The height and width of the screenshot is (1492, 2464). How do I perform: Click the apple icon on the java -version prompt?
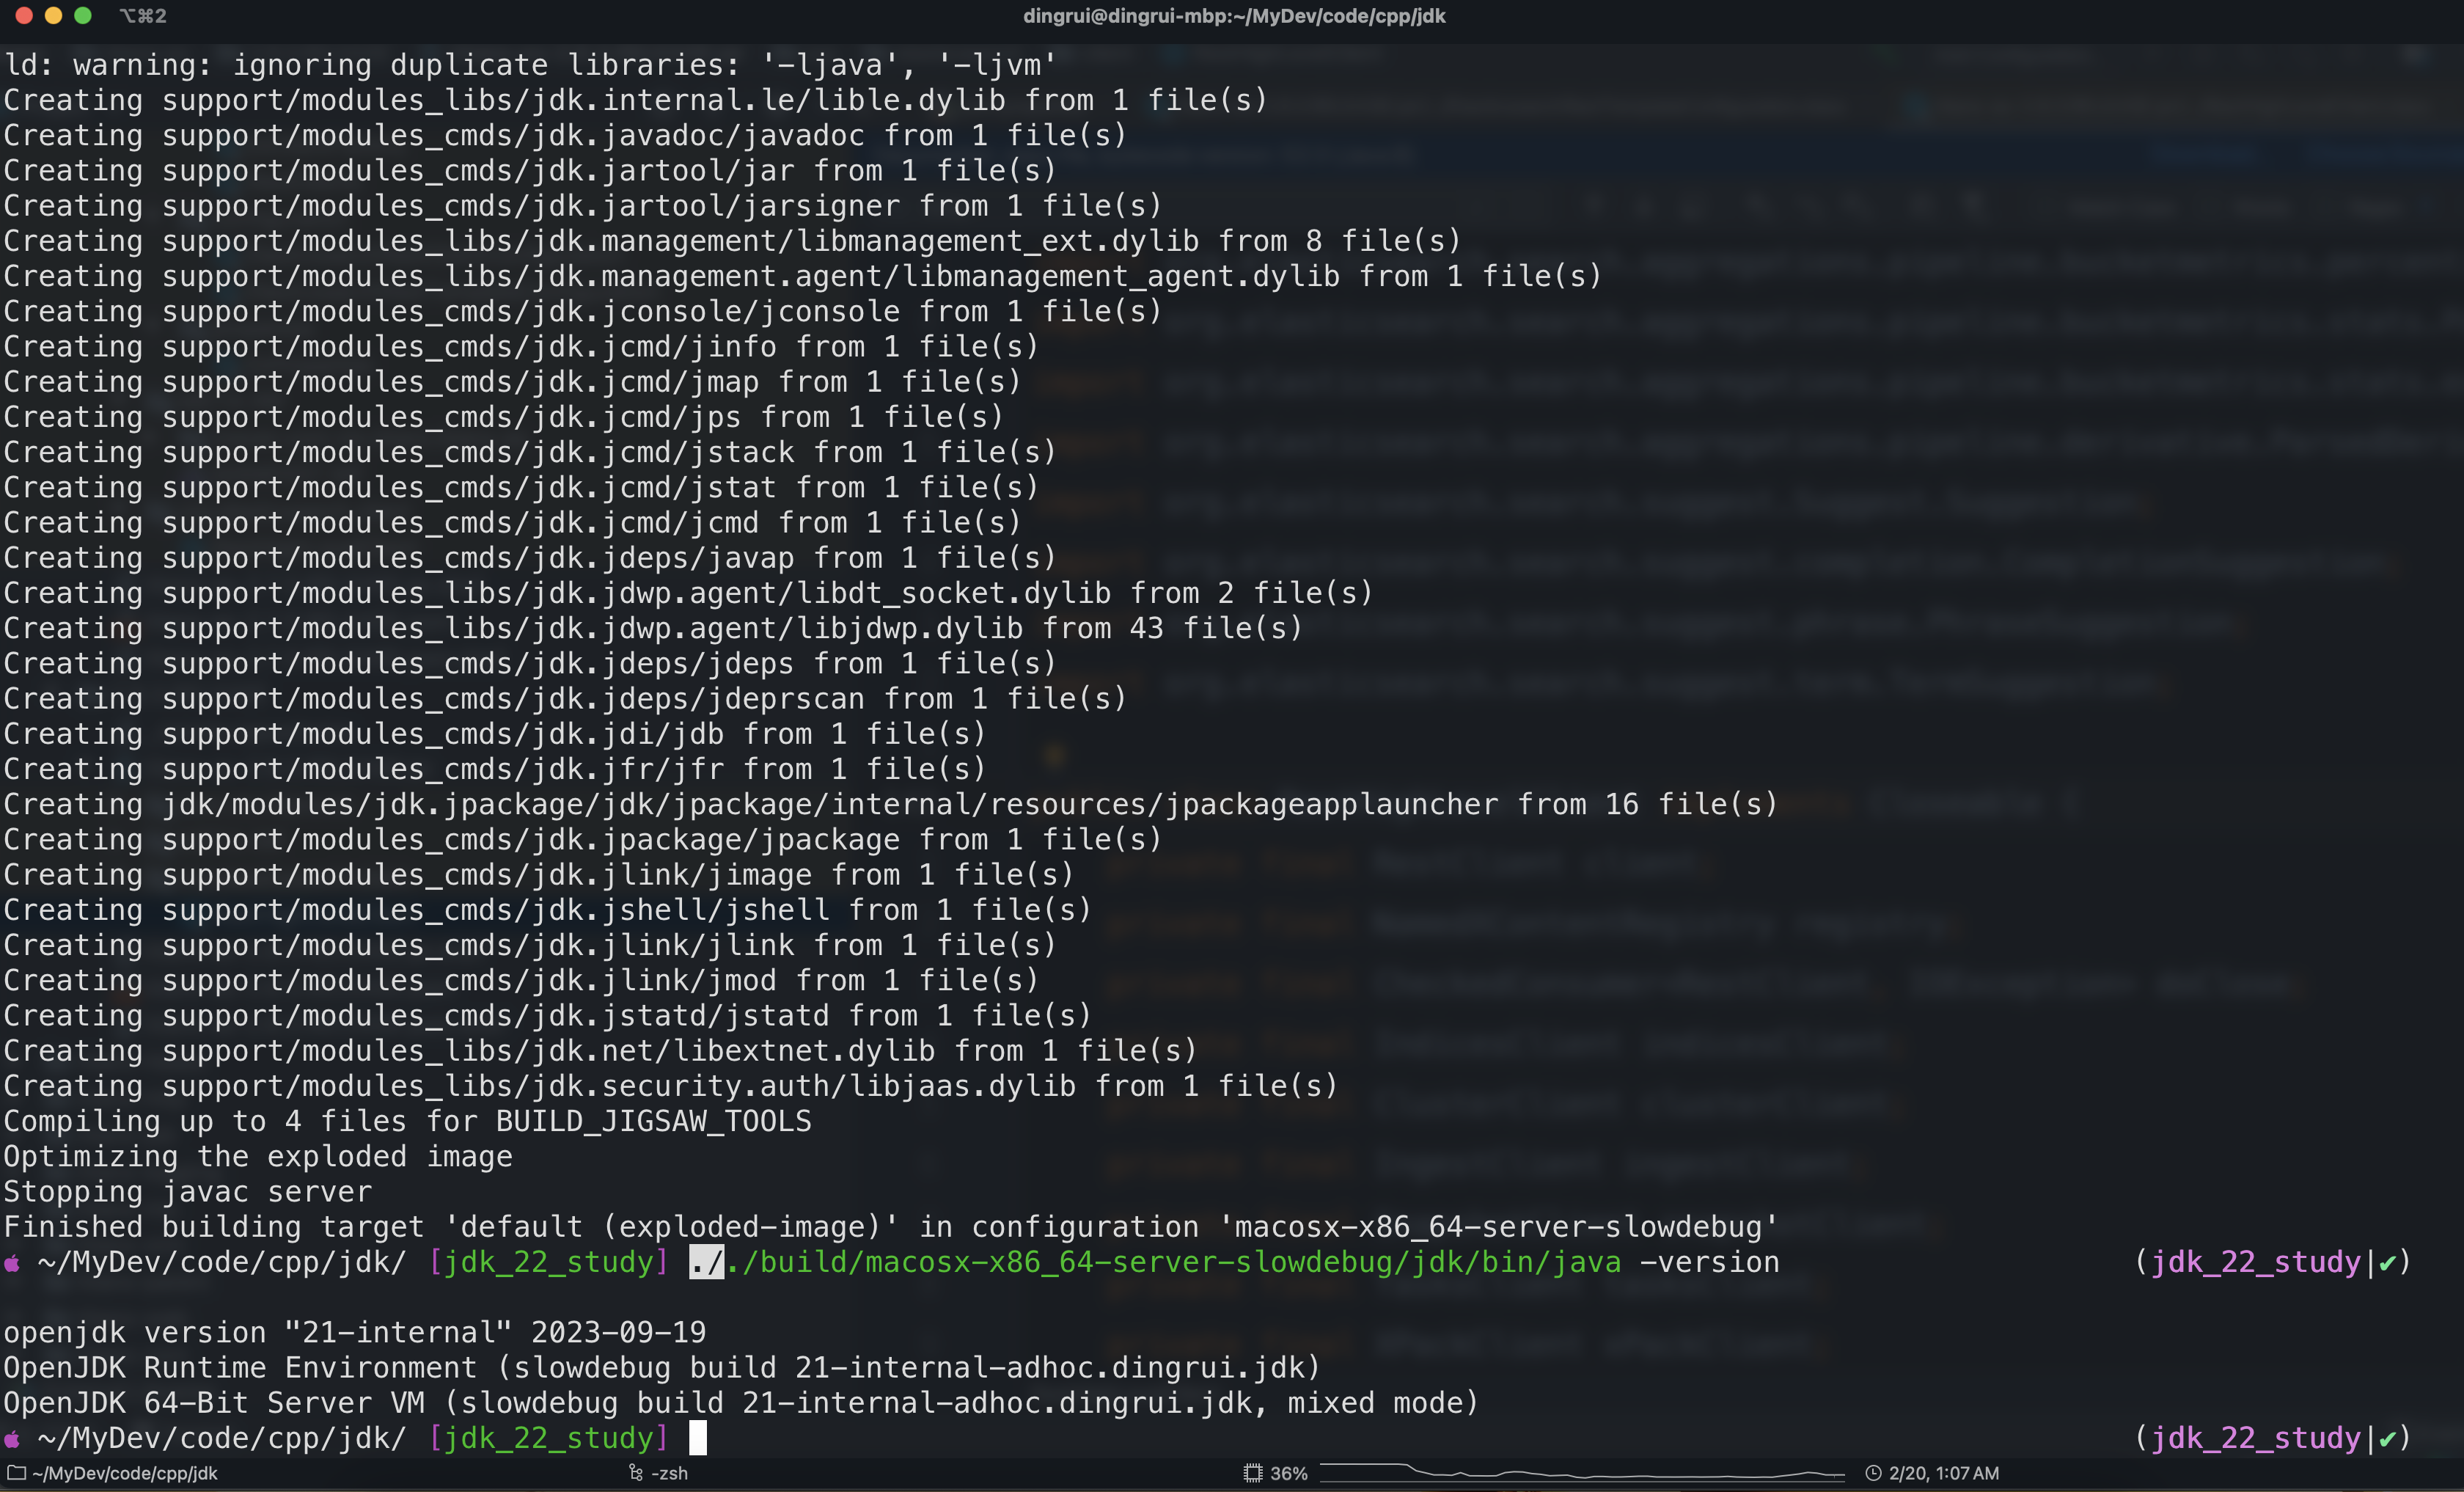click(12, 1263)
